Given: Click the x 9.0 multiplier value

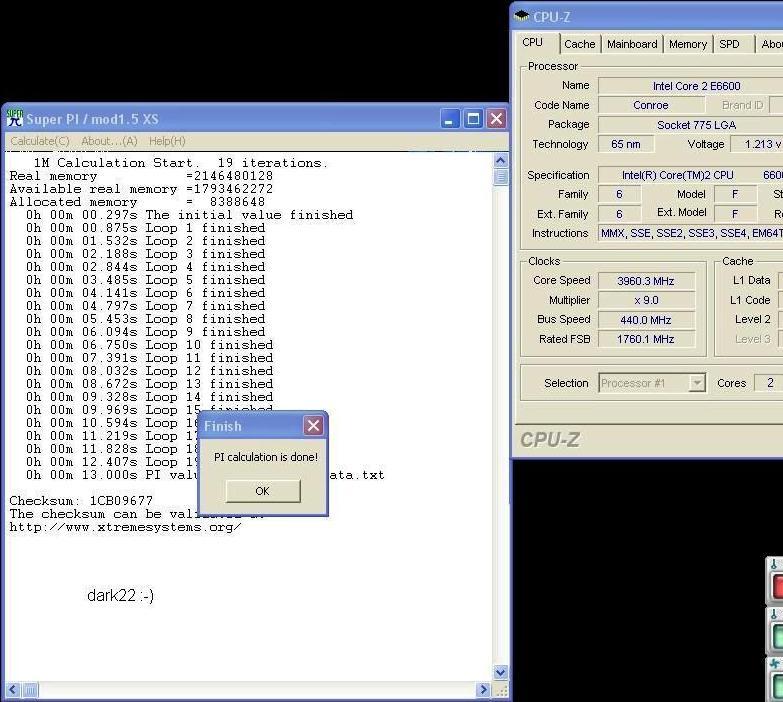Looking at the screenshot, I should (646, 300).
